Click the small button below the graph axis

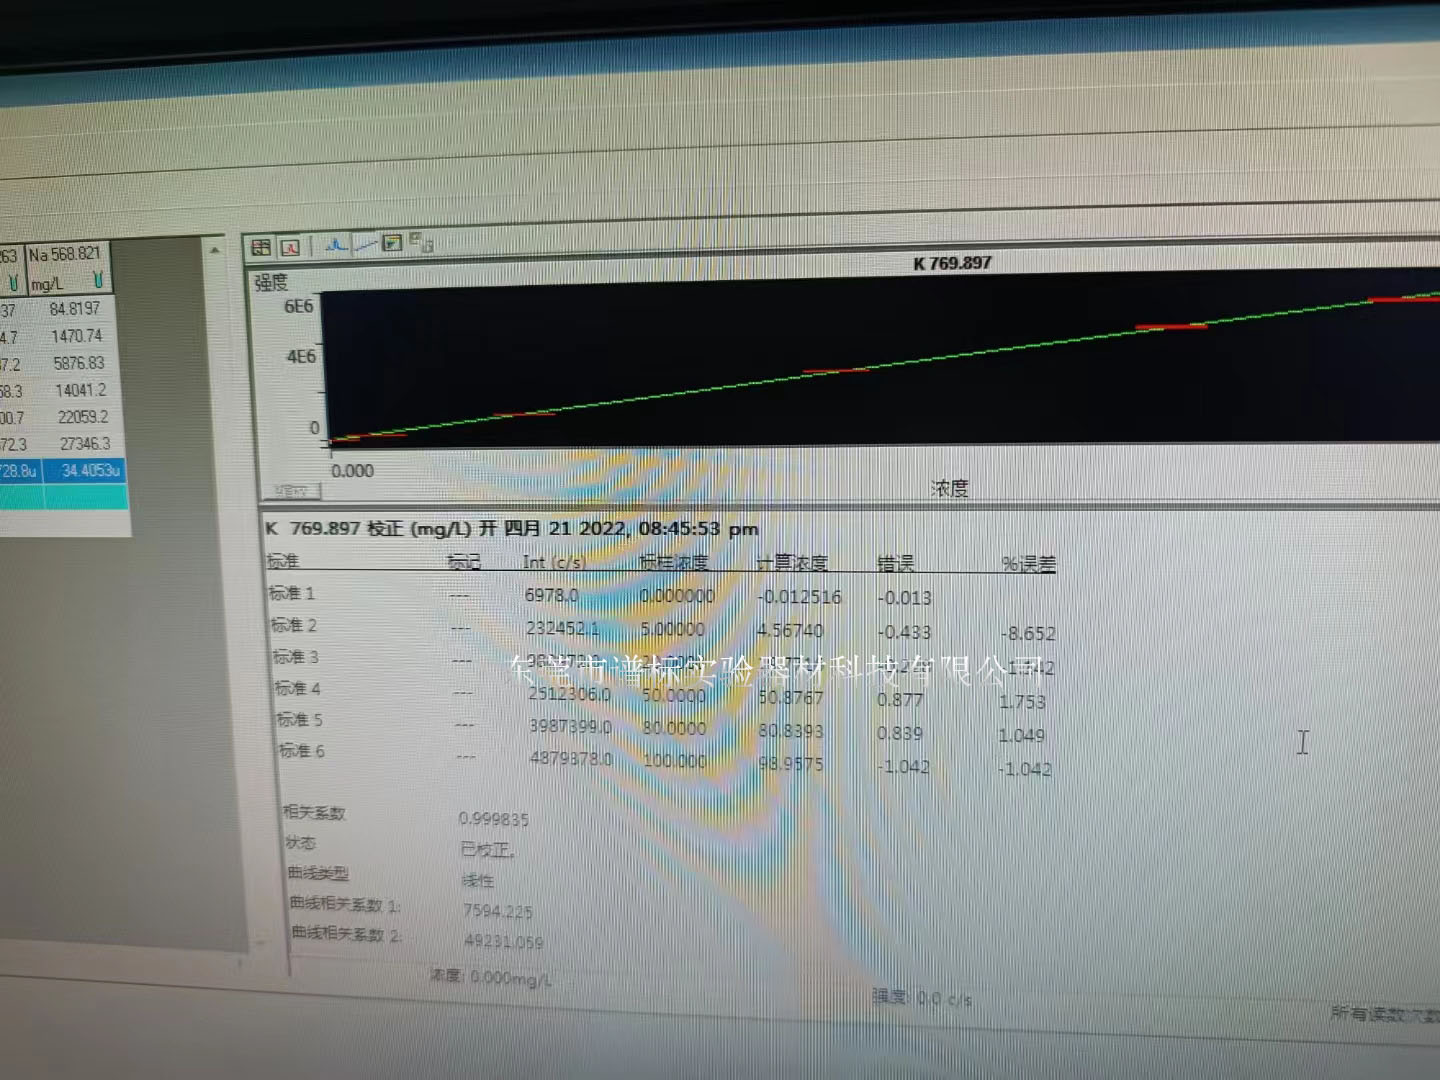coord(292,491)
